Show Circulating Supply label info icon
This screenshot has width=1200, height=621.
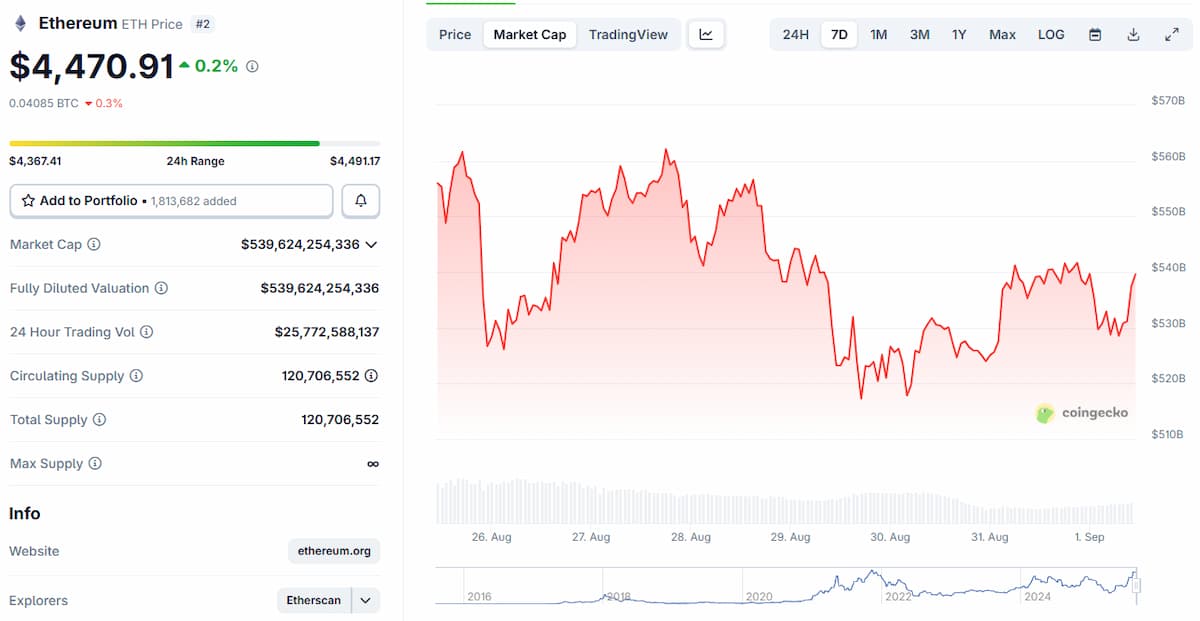tap(136, 376)
